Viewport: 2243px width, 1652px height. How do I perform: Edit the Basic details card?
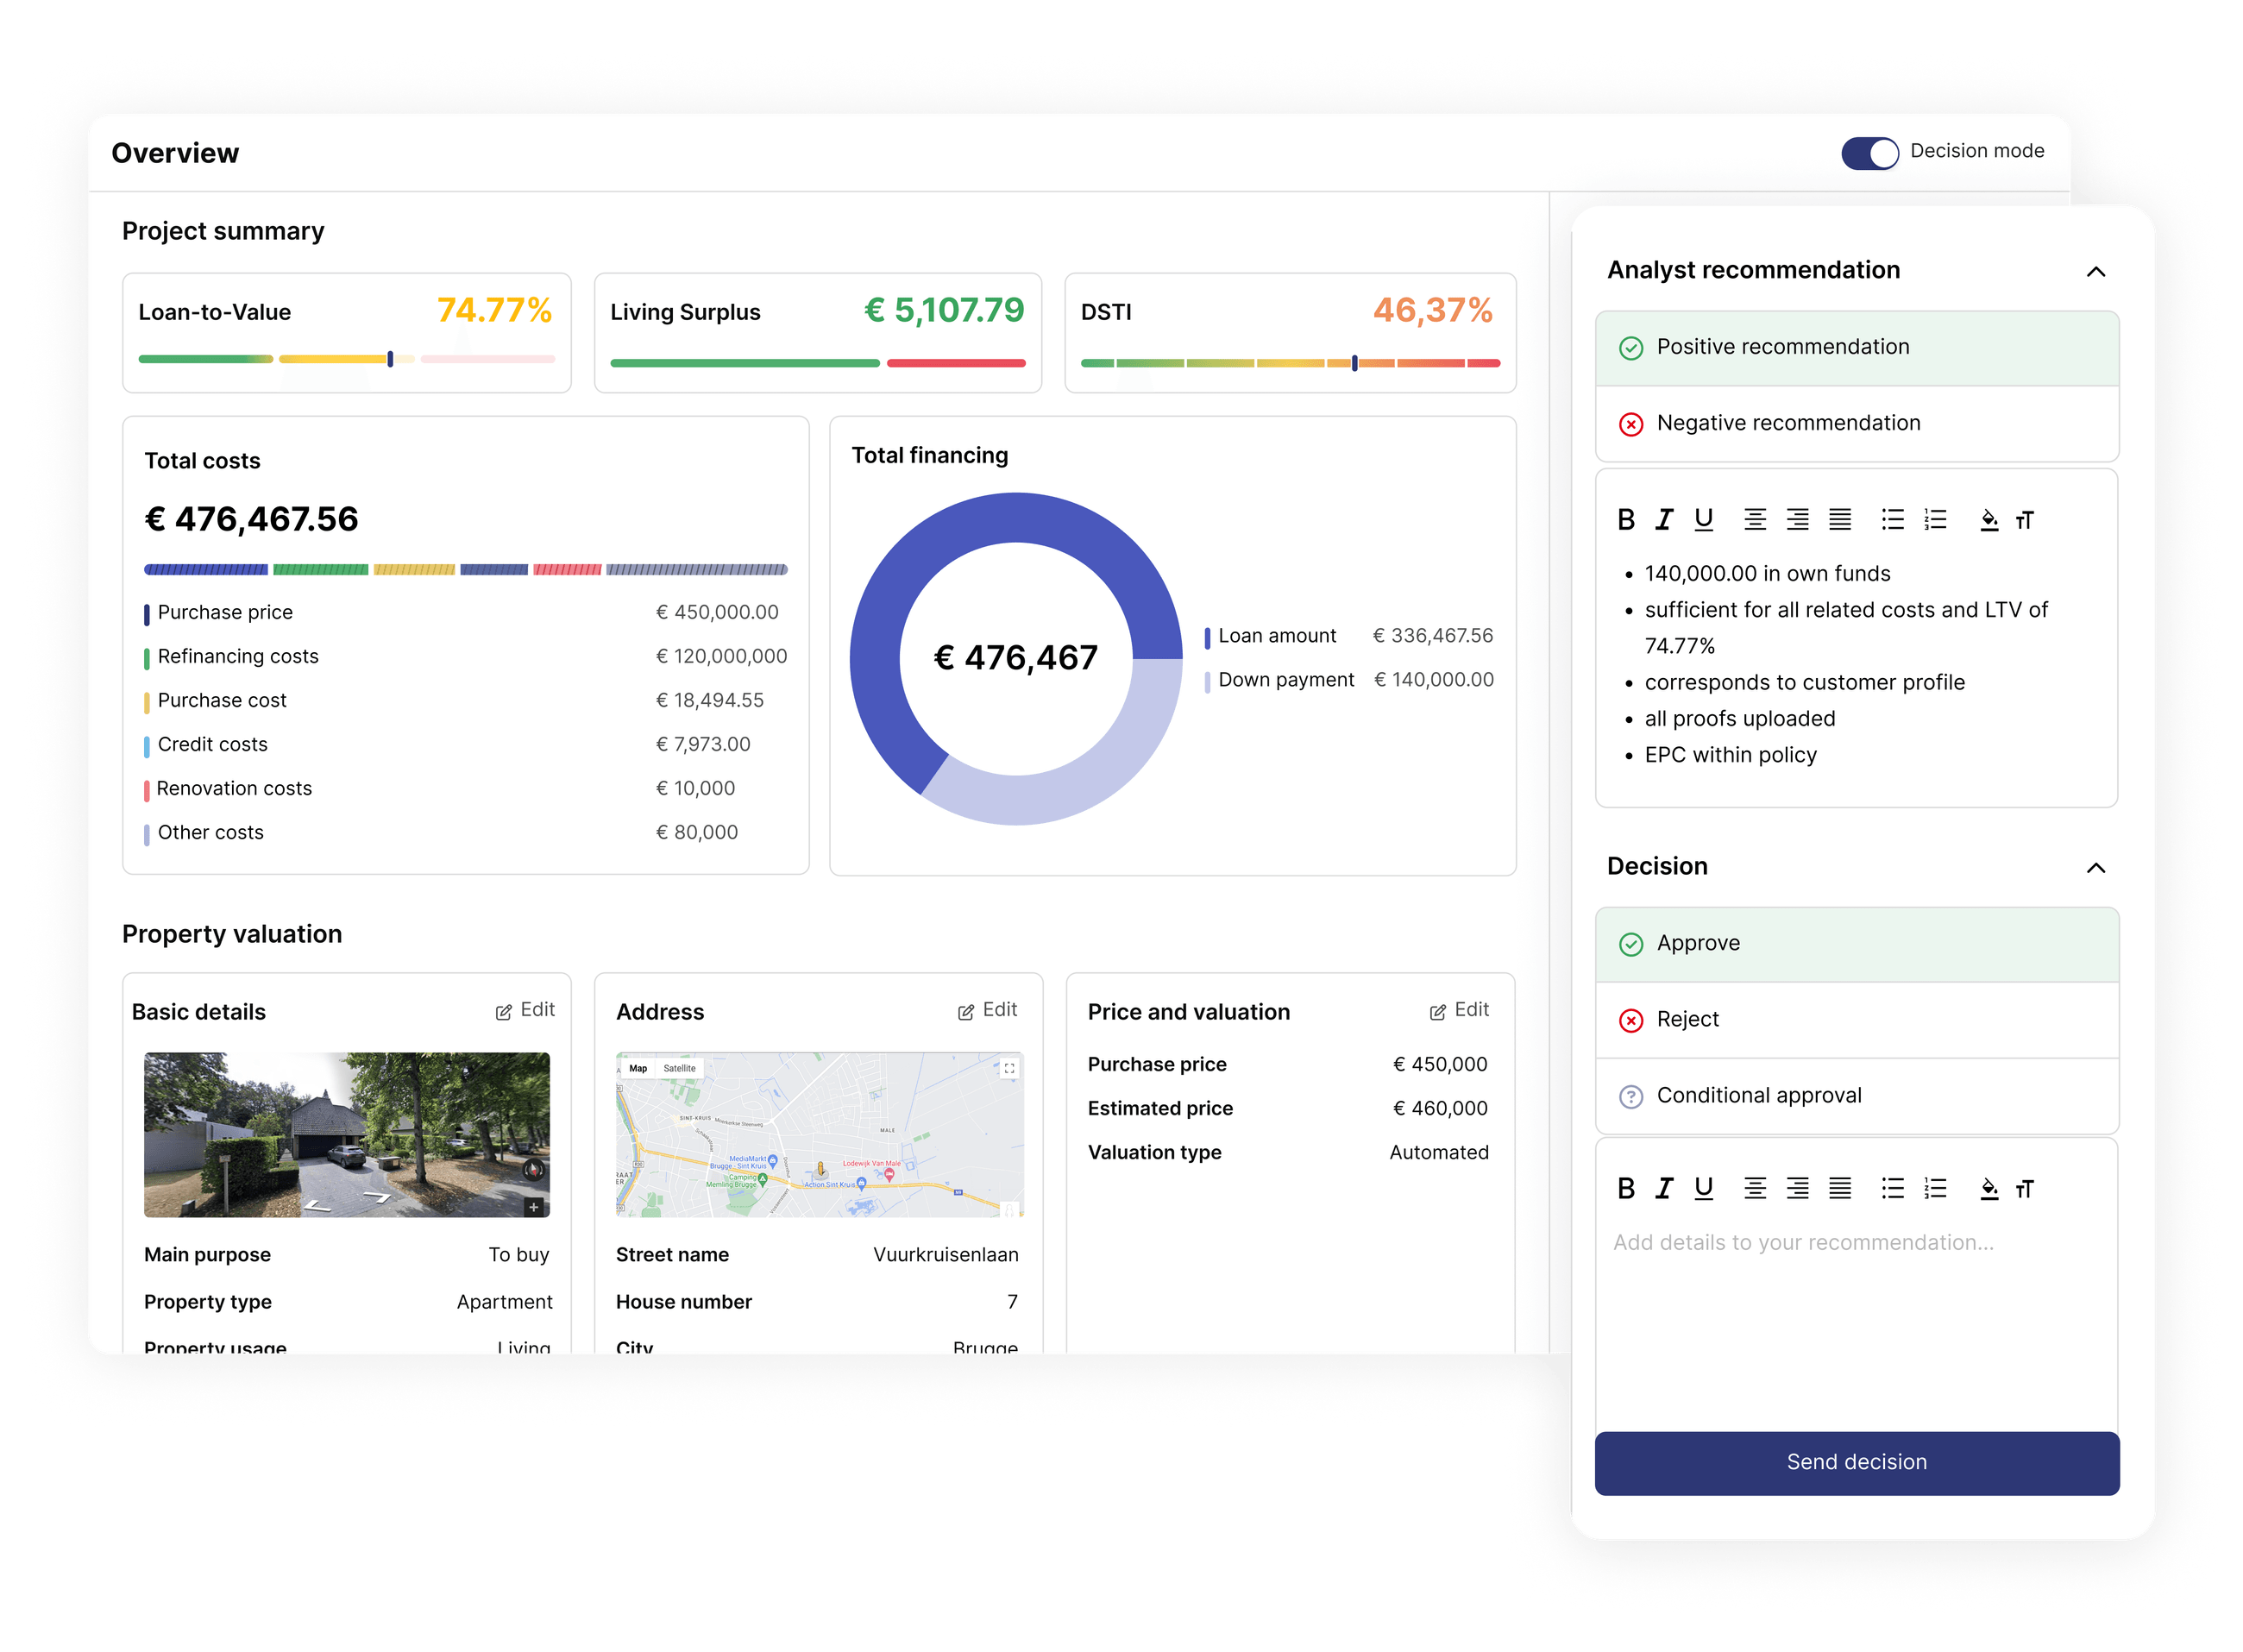[525, 1010]
